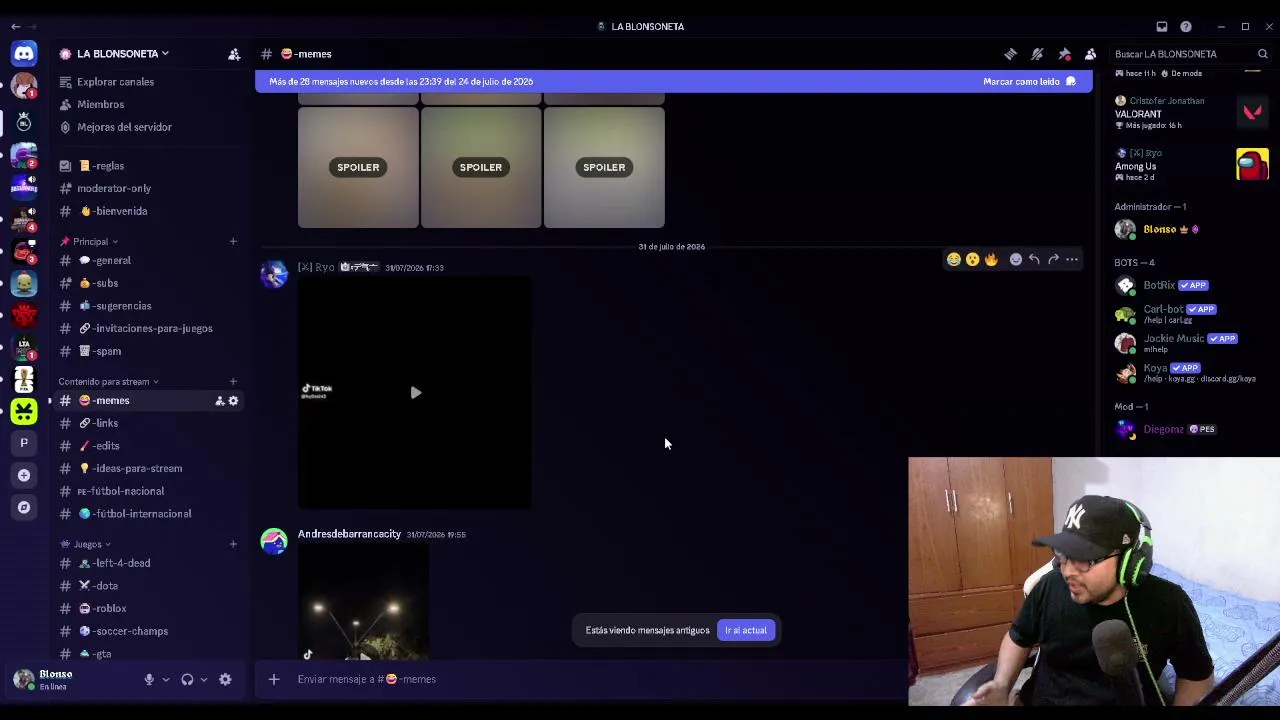Open the sugerencias channel
The width and height of the screenshot is (1280, 720).
click(x=150, y=306)
